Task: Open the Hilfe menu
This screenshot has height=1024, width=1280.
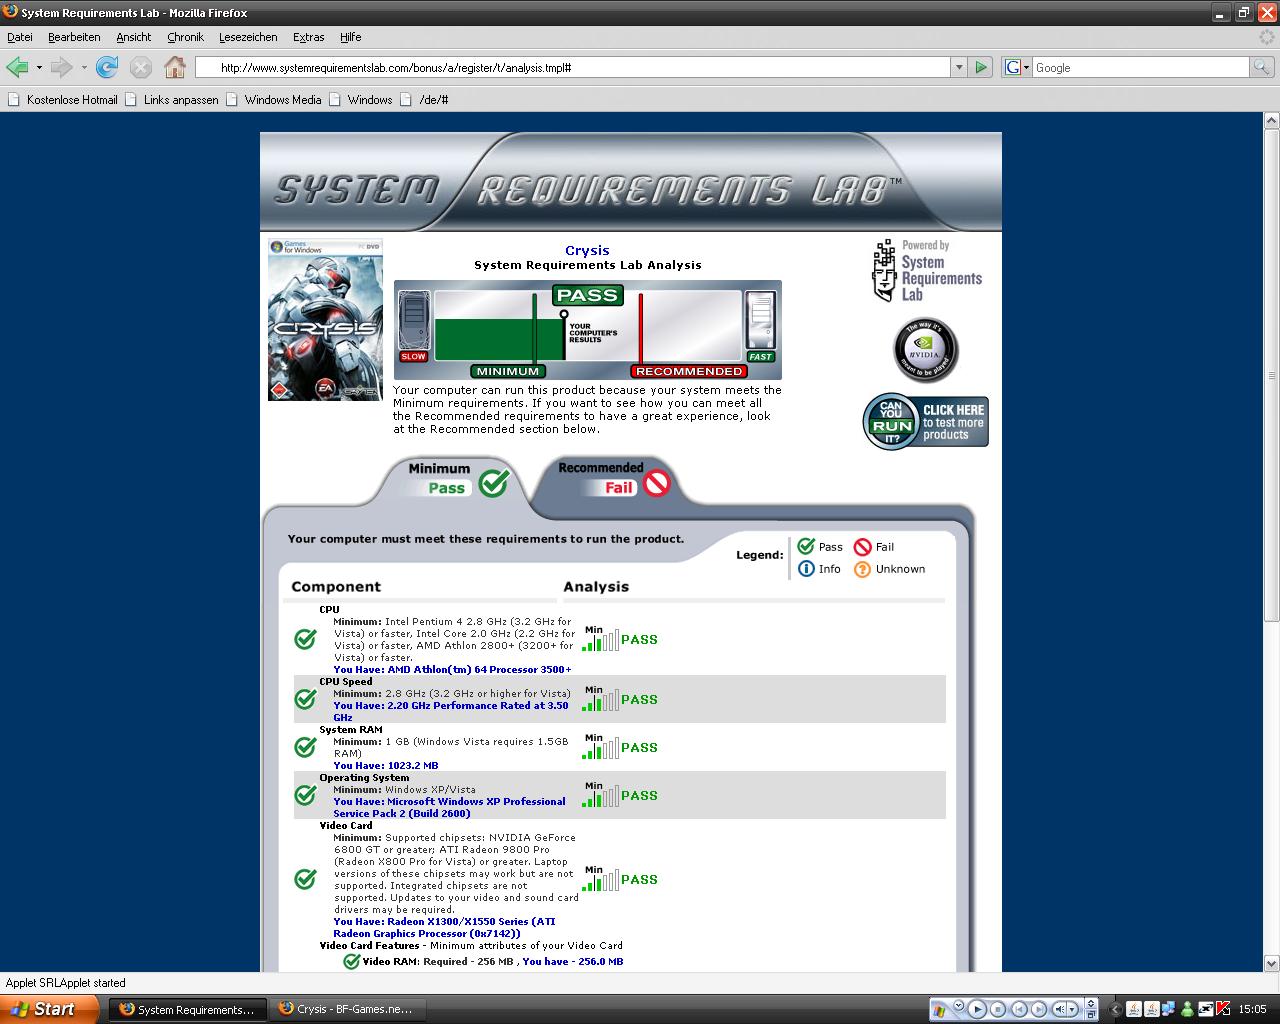Action: tap(350, 37)
